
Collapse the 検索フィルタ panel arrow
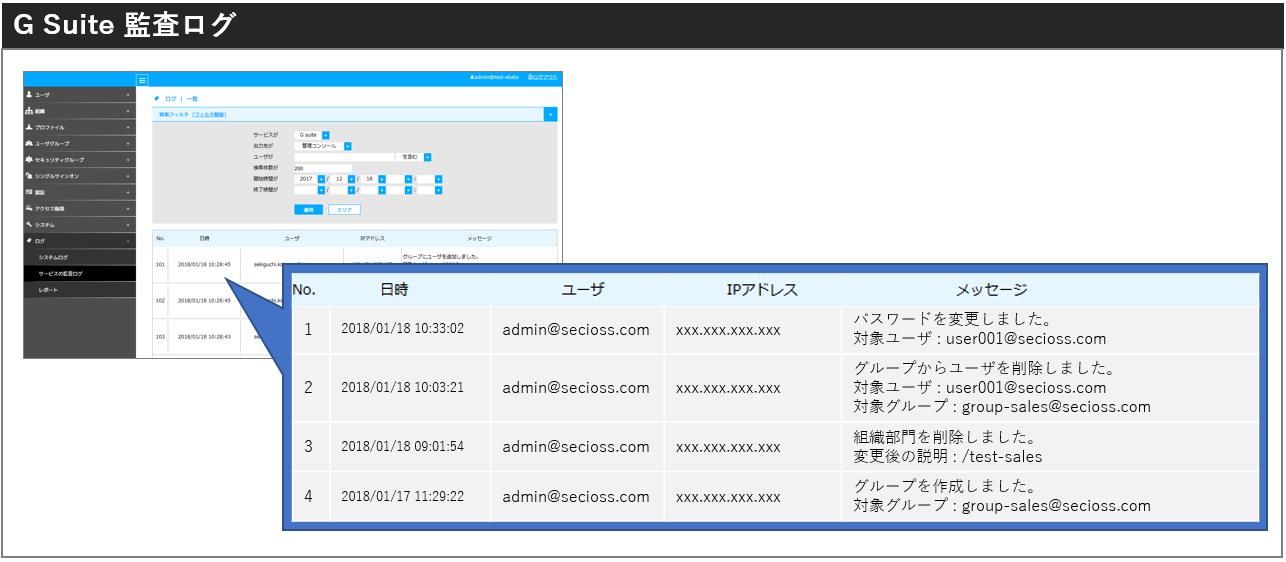pyautogui.click(x=550, y=114)
